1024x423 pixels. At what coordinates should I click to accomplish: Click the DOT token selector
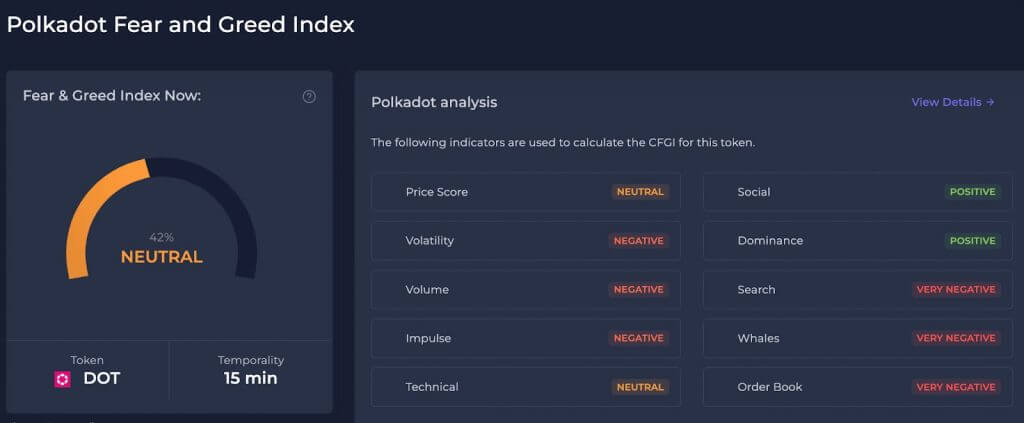pos(88,371)
